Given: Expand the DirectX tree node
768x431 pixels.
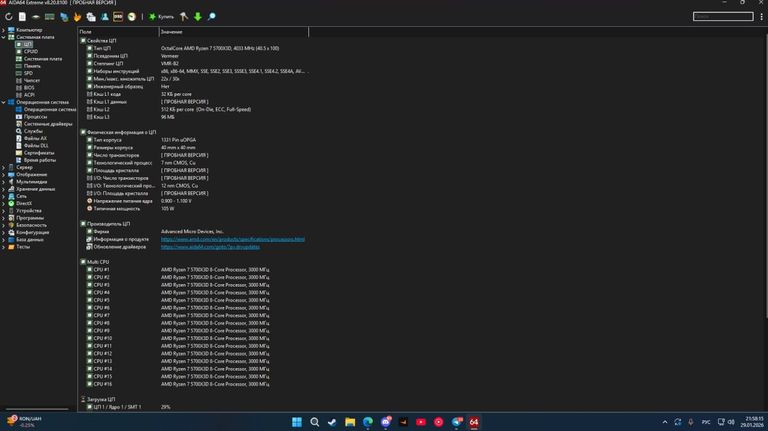Looking at the screenshot, I should 4,204.
